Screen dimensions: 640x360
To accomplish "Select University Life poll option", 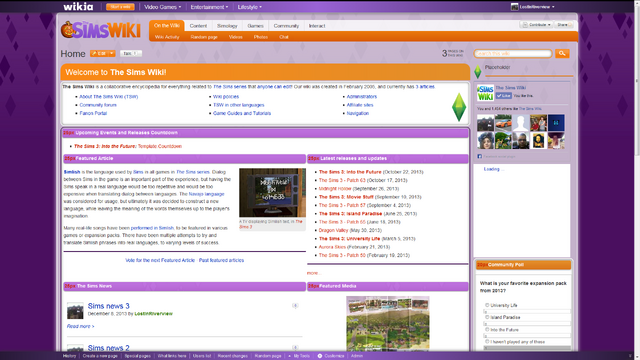I will [487, 305].
